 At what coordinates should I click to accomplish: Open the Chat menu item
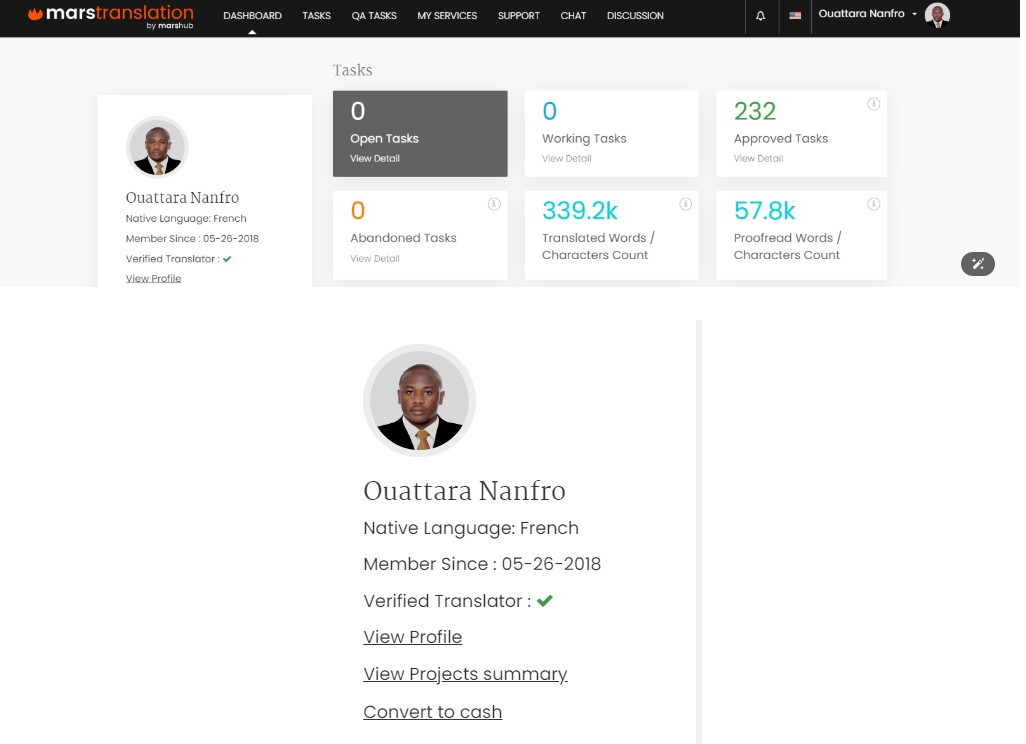point(573,16)
